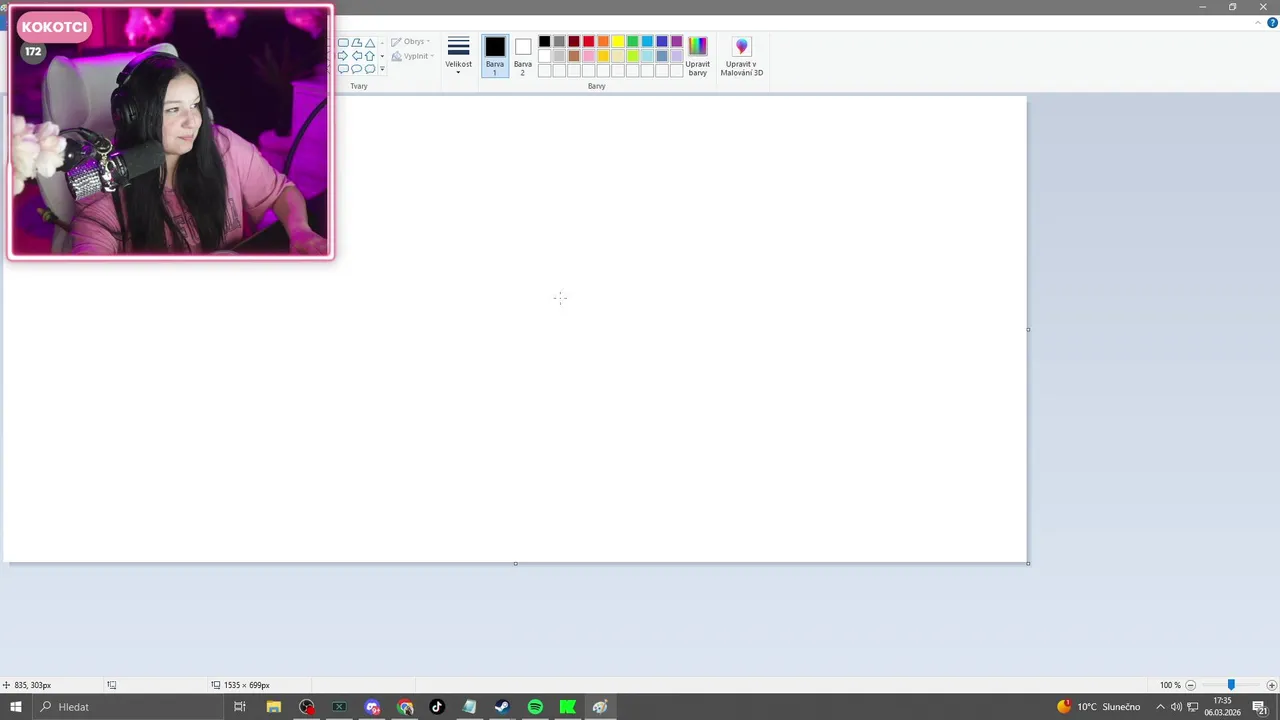
Task: Open Task View in taskbar
Action: pyautogui.click(x=240, y=707)
